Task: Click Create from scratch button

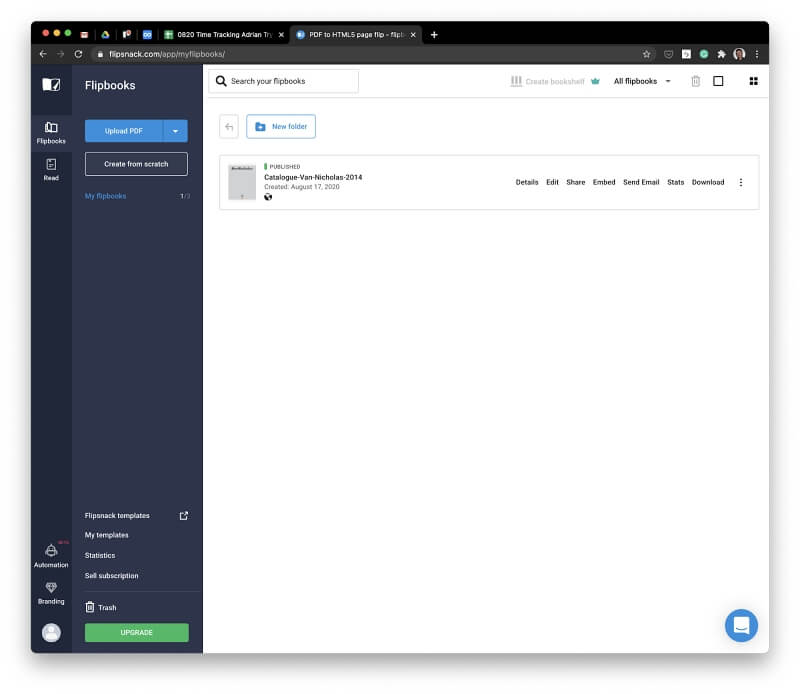Action: tap(136, 164)
